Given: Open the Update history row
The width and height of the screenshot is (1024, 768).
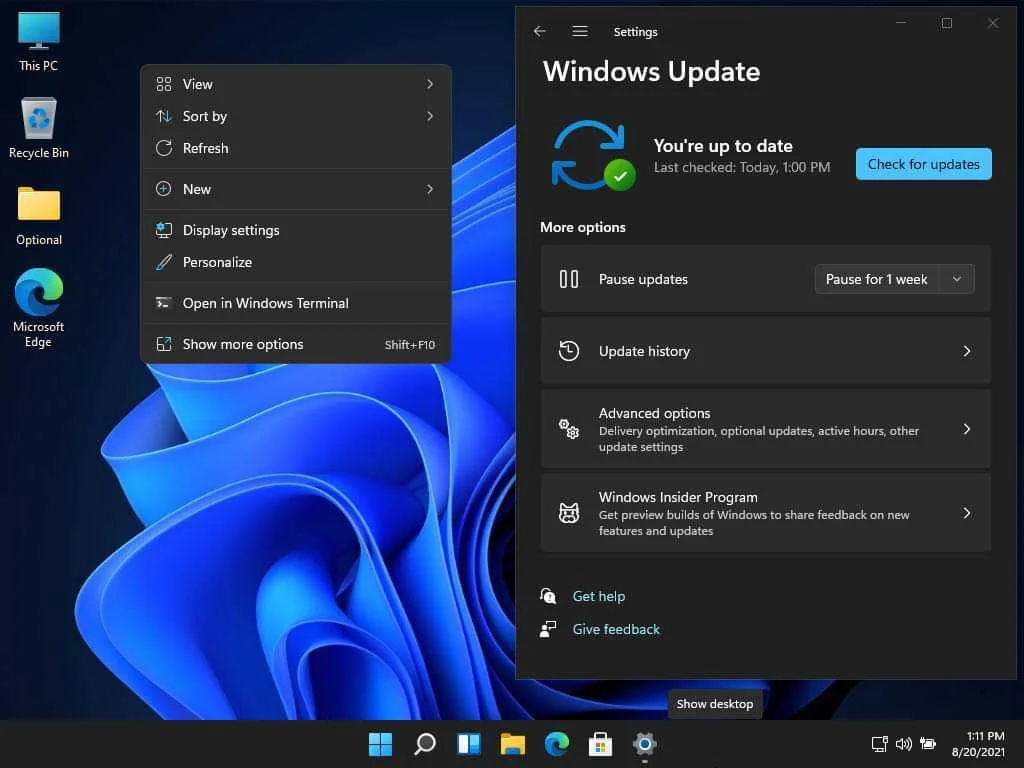Looking at the screenshot, I should 765,351.
